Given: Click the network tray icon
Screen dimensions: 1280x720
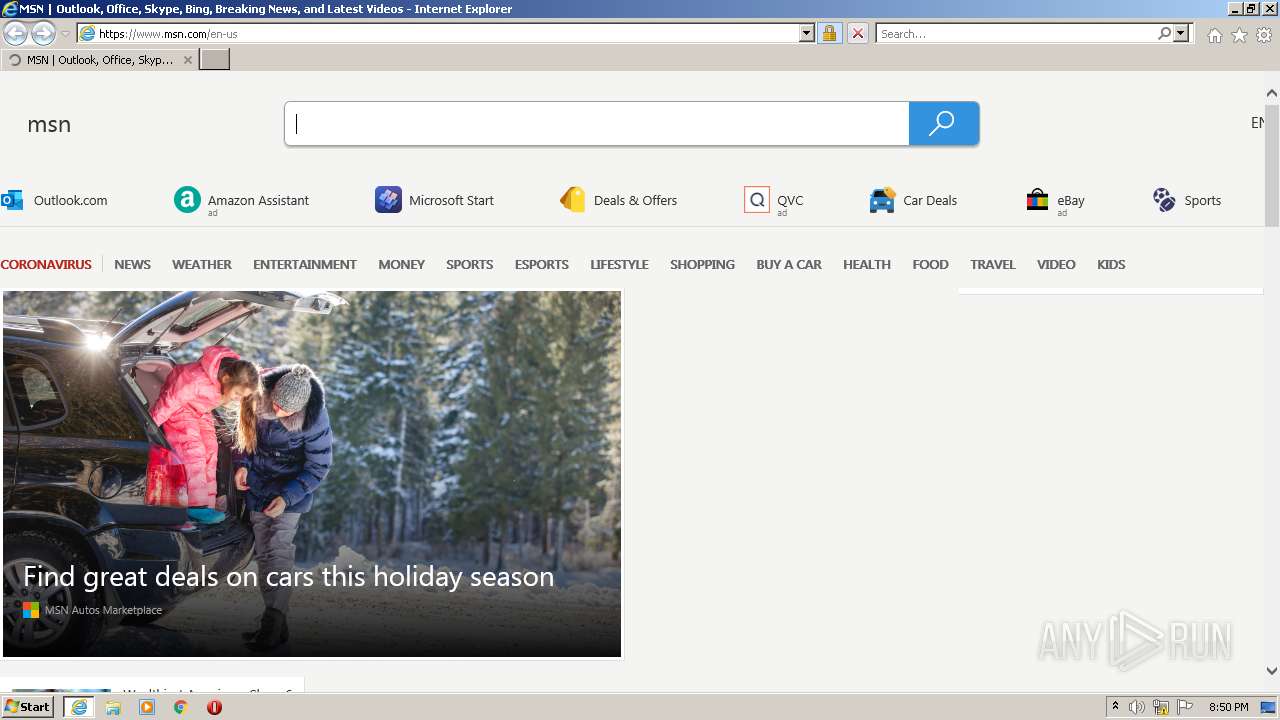Looking at the screenshot, I should click(1161, 707).
